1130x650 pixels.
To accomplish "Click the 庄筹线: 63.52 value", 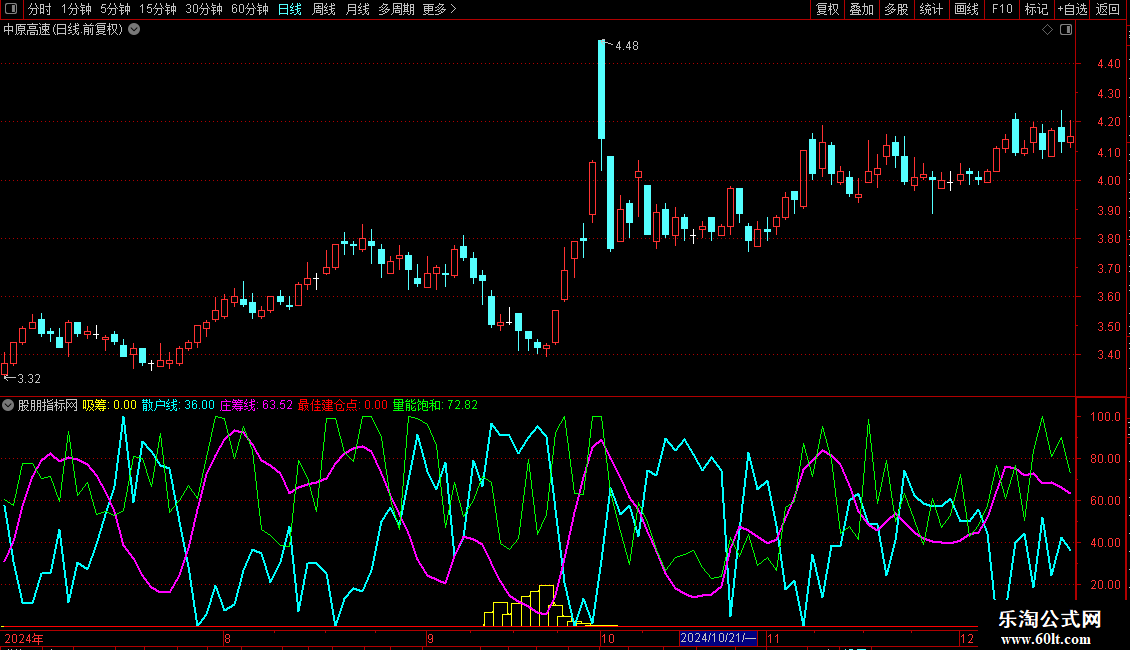I will (256, 405).
